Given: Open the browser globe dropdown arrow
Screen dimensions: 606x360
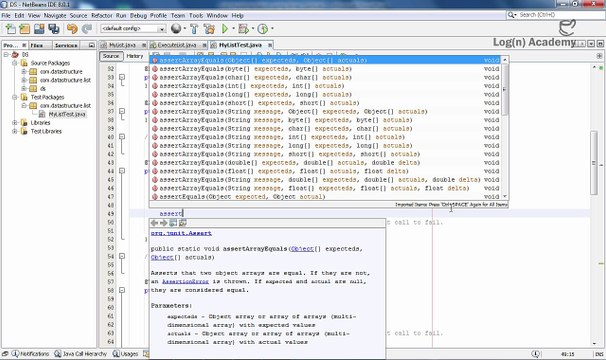Looking at the screenshot, I should tap(184, 29).
